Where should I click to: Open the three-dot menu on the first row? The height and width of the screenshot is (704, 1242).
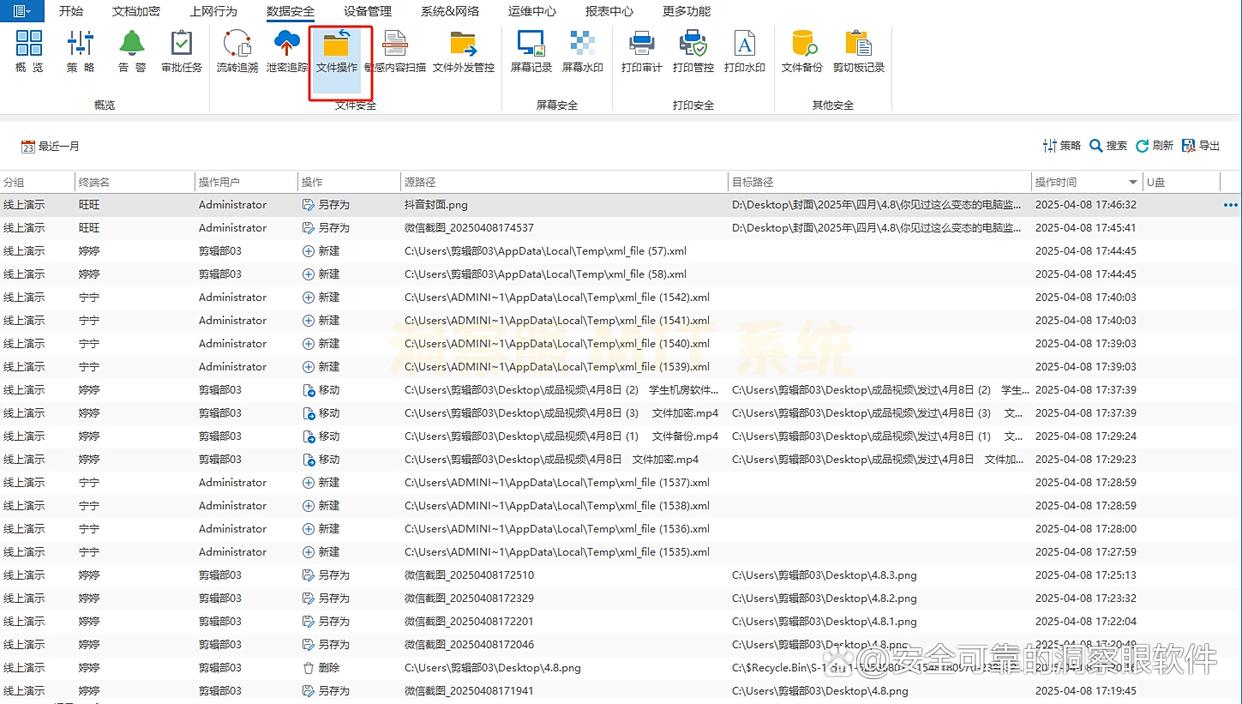pos(1230,205)
